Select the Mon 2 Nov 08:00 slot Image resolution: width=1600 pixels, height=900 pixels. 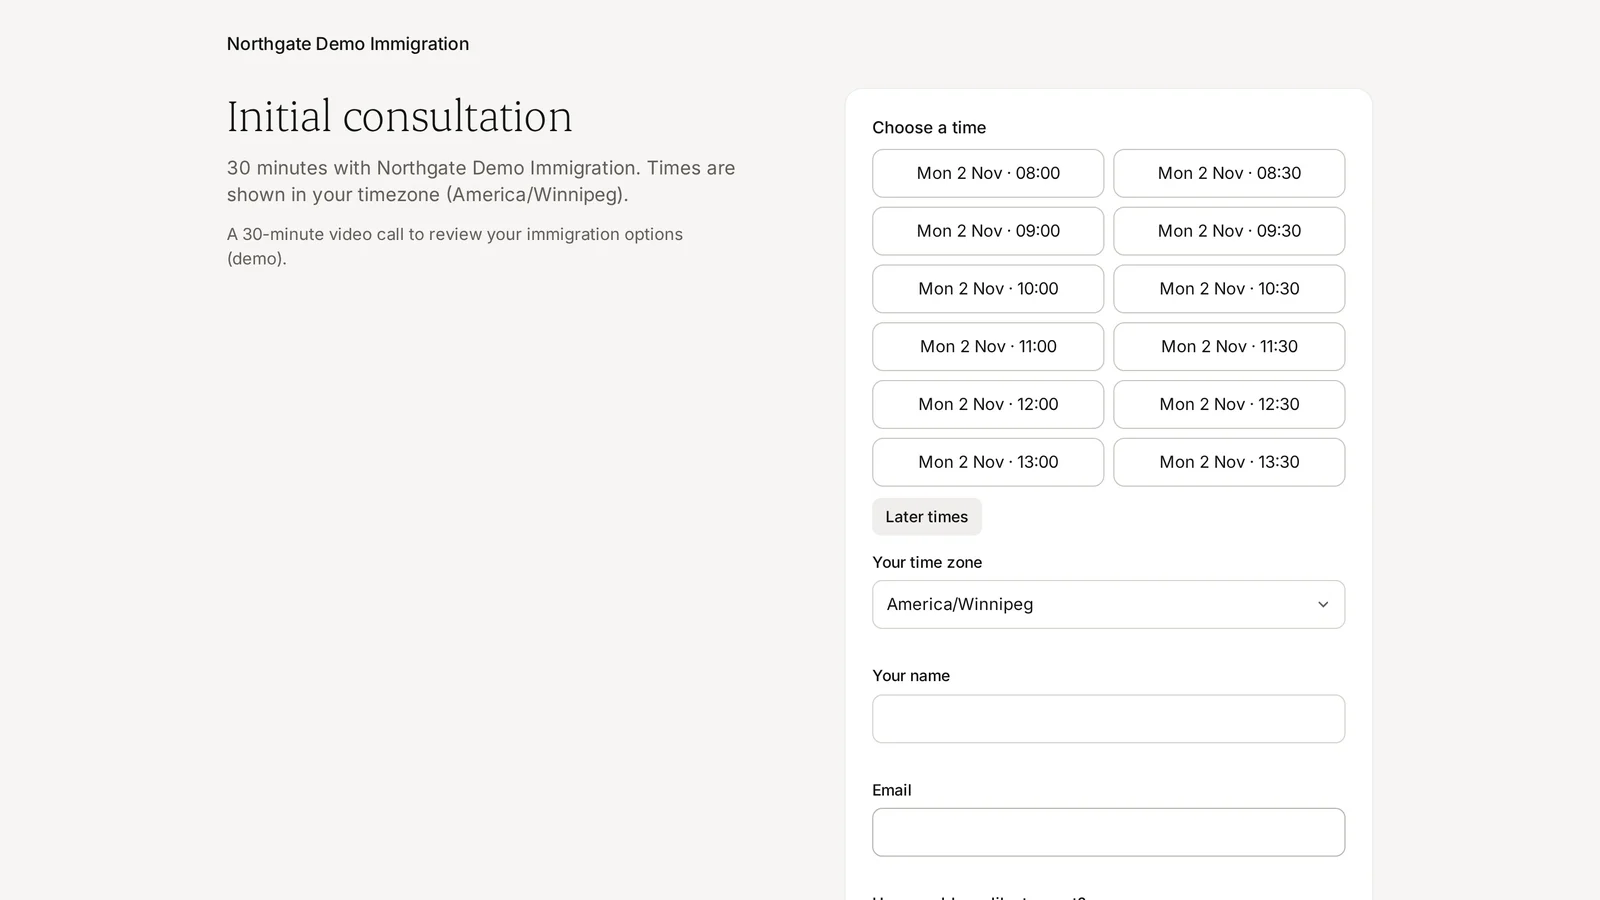pos(988,173)
